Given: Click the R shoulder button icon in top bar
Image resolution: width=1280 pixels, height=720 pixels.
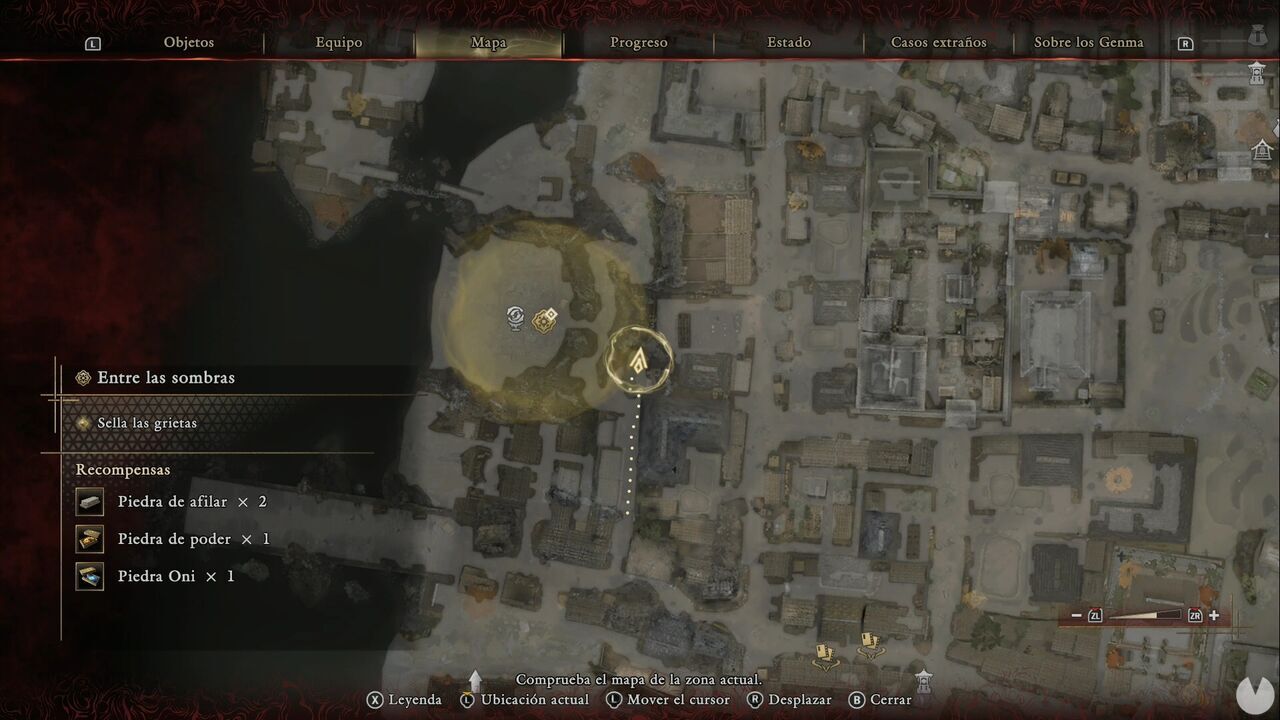Looking at the screenshot, I should click(x=1186, y=44).
